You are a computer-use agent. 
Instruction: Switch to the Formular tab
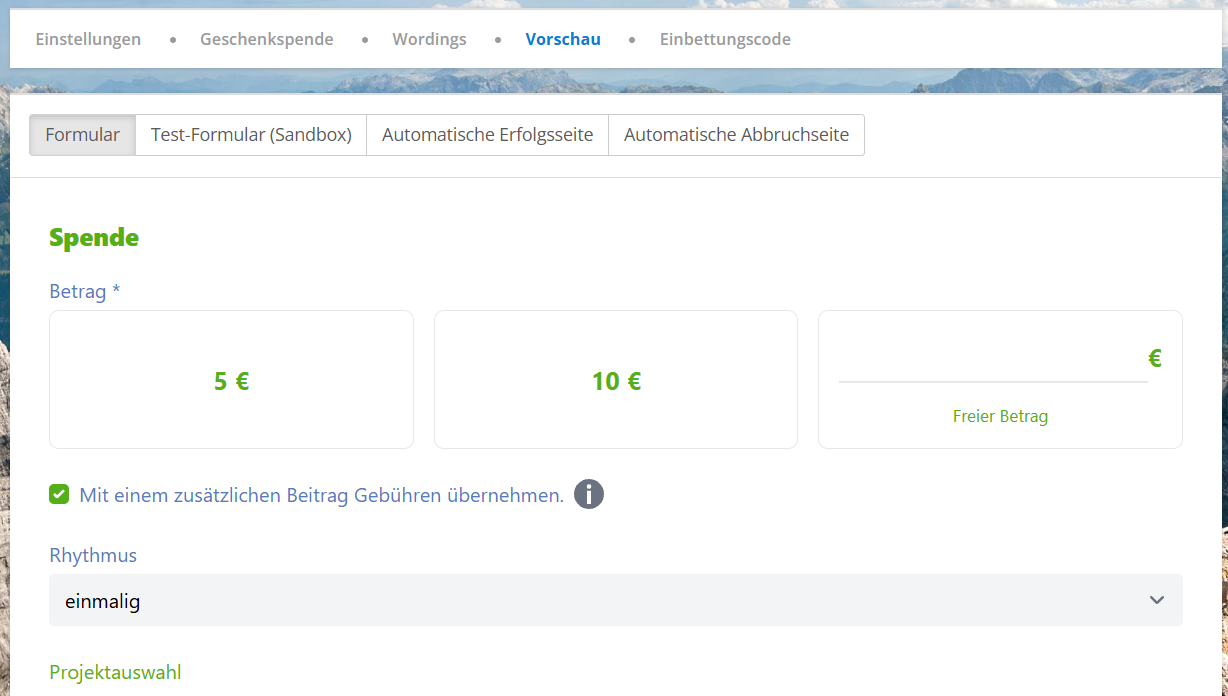[x=82, y=135]
